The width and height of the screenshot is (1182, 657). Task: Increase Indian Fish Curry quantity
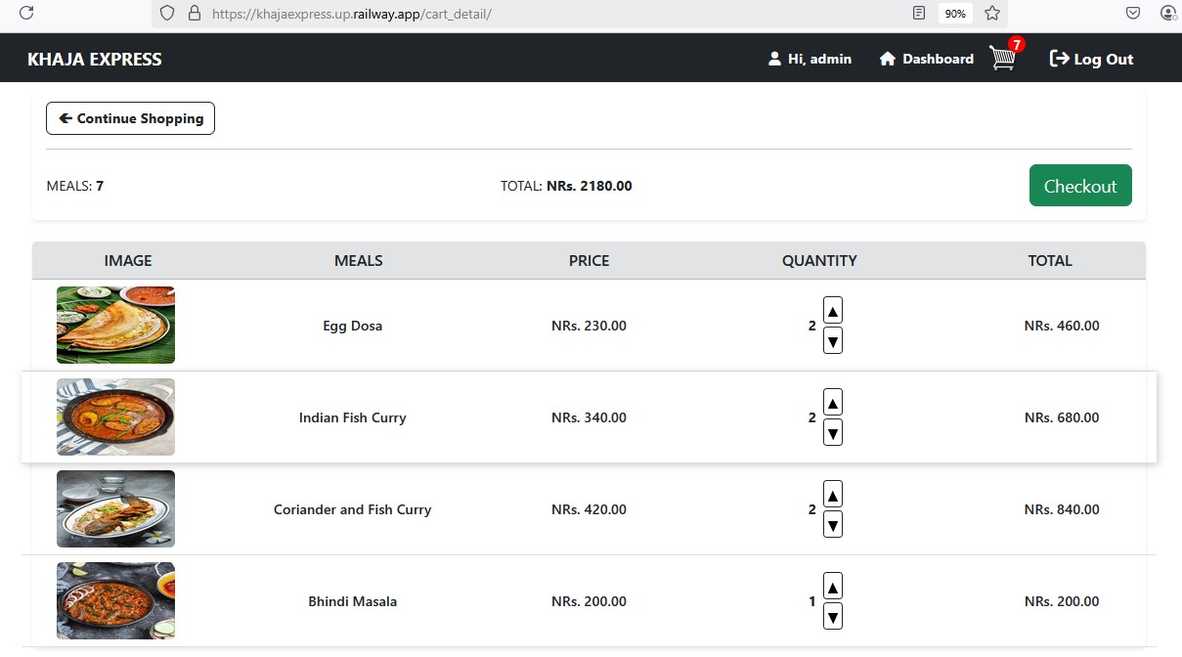tap(832, 402)
